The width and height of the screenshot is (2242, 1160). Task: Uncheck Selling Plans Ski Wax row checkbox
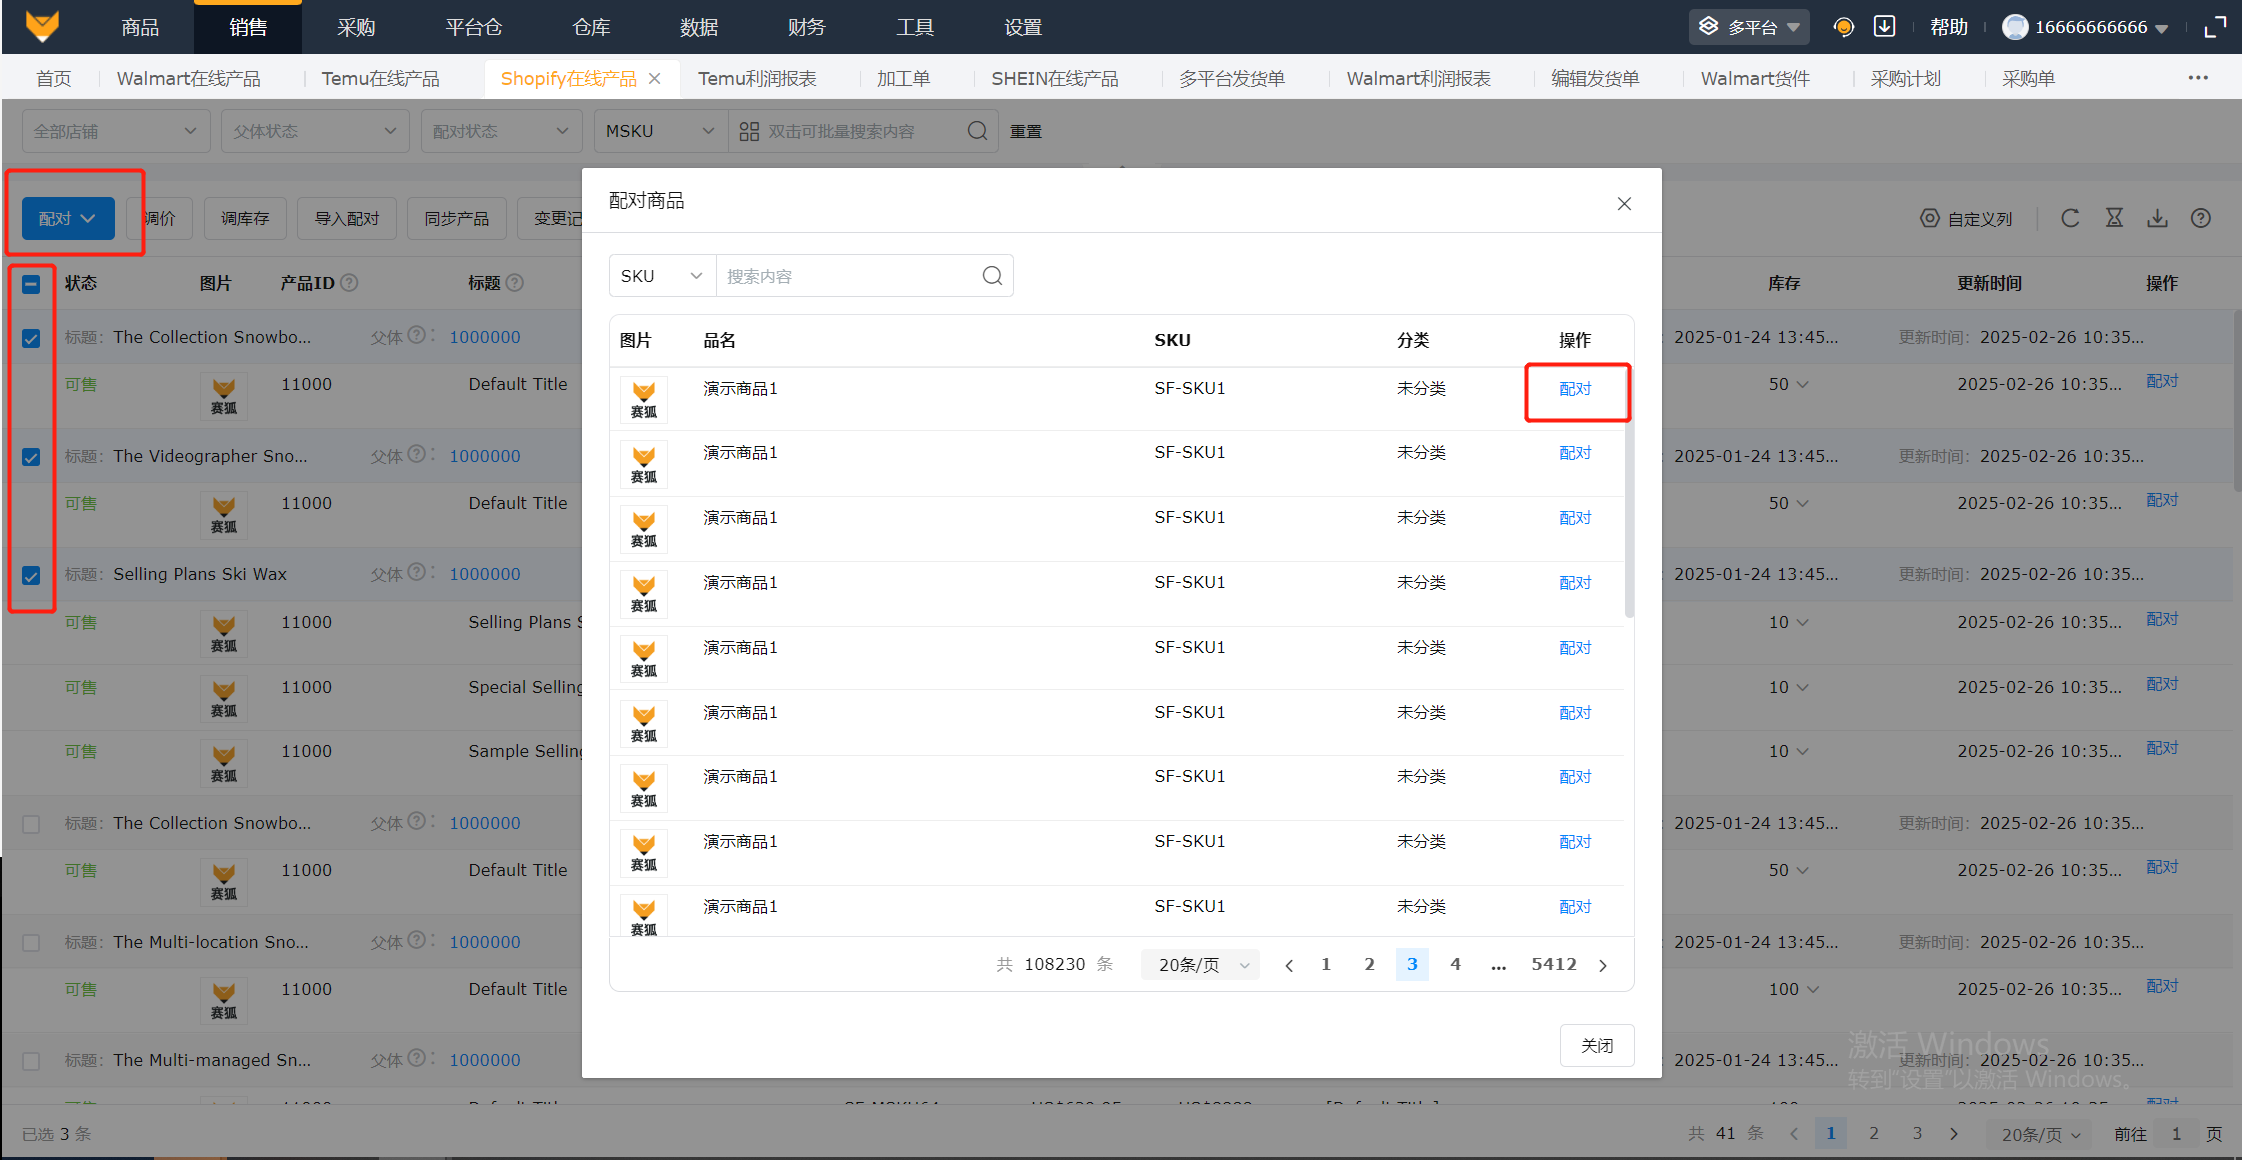click(31, 576)
